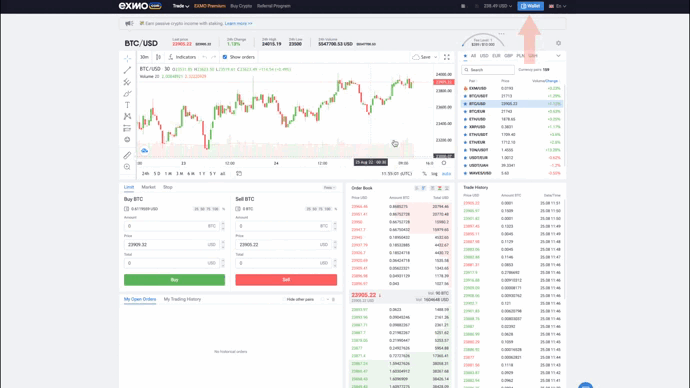Select the text annotation tool
This screenshot has width=690, height=388.
[x=127, y=105]
